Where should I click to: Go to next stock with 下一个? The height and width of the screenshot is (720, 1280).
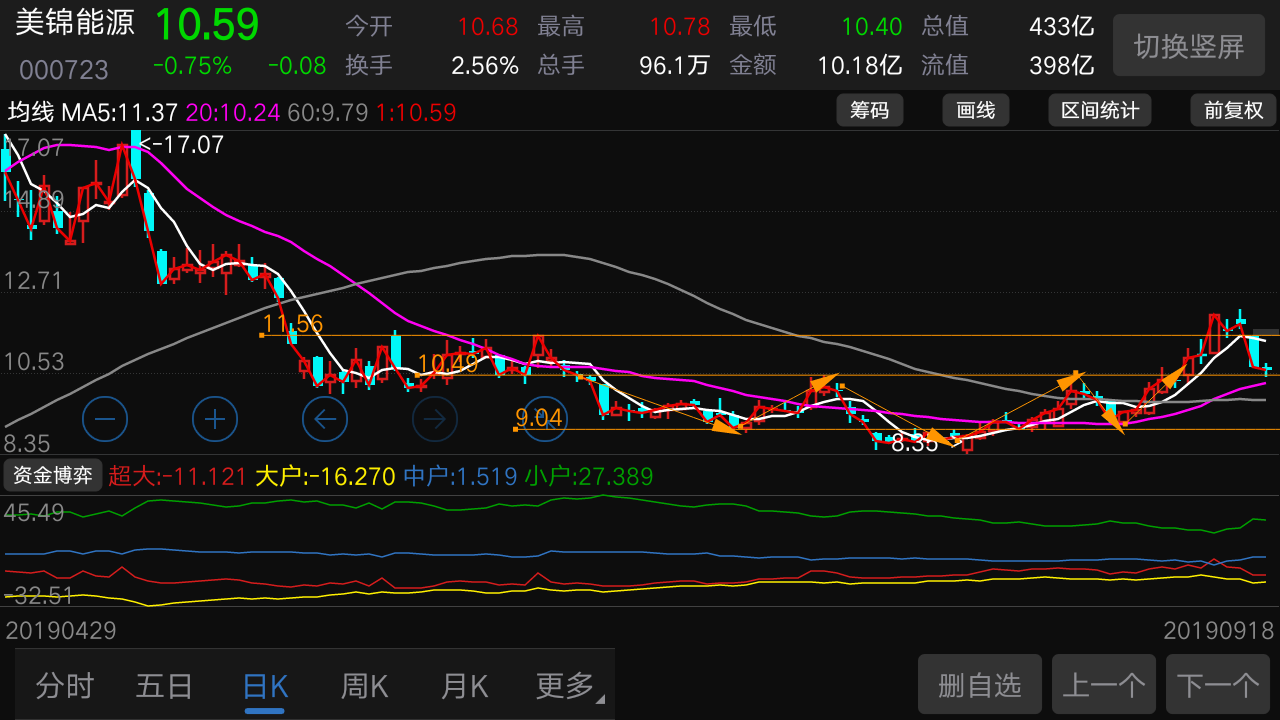[1218, 685]
